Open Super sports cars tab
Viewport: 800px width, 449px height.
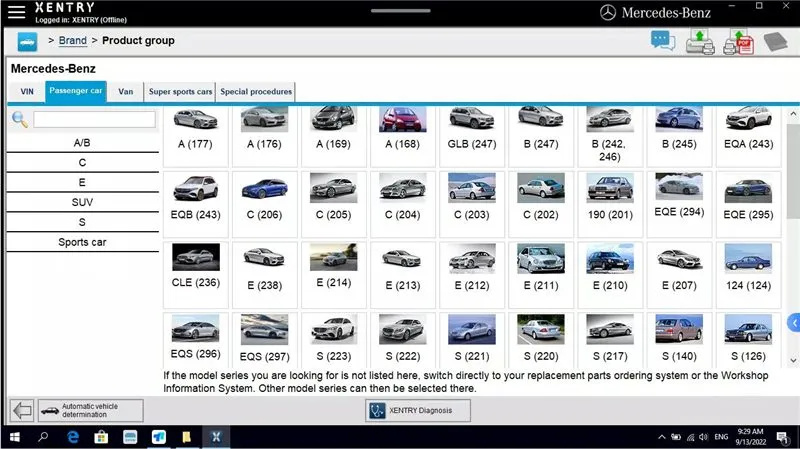pos(180,92)
